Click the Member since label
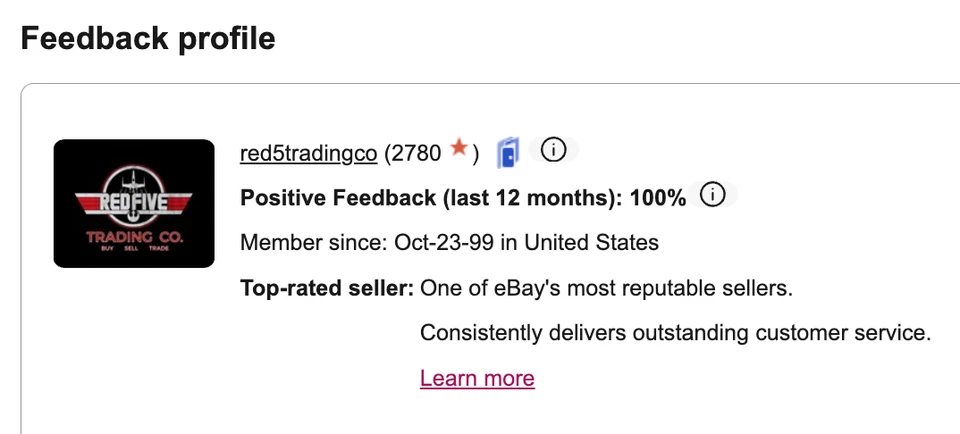 tap(314, 242)
